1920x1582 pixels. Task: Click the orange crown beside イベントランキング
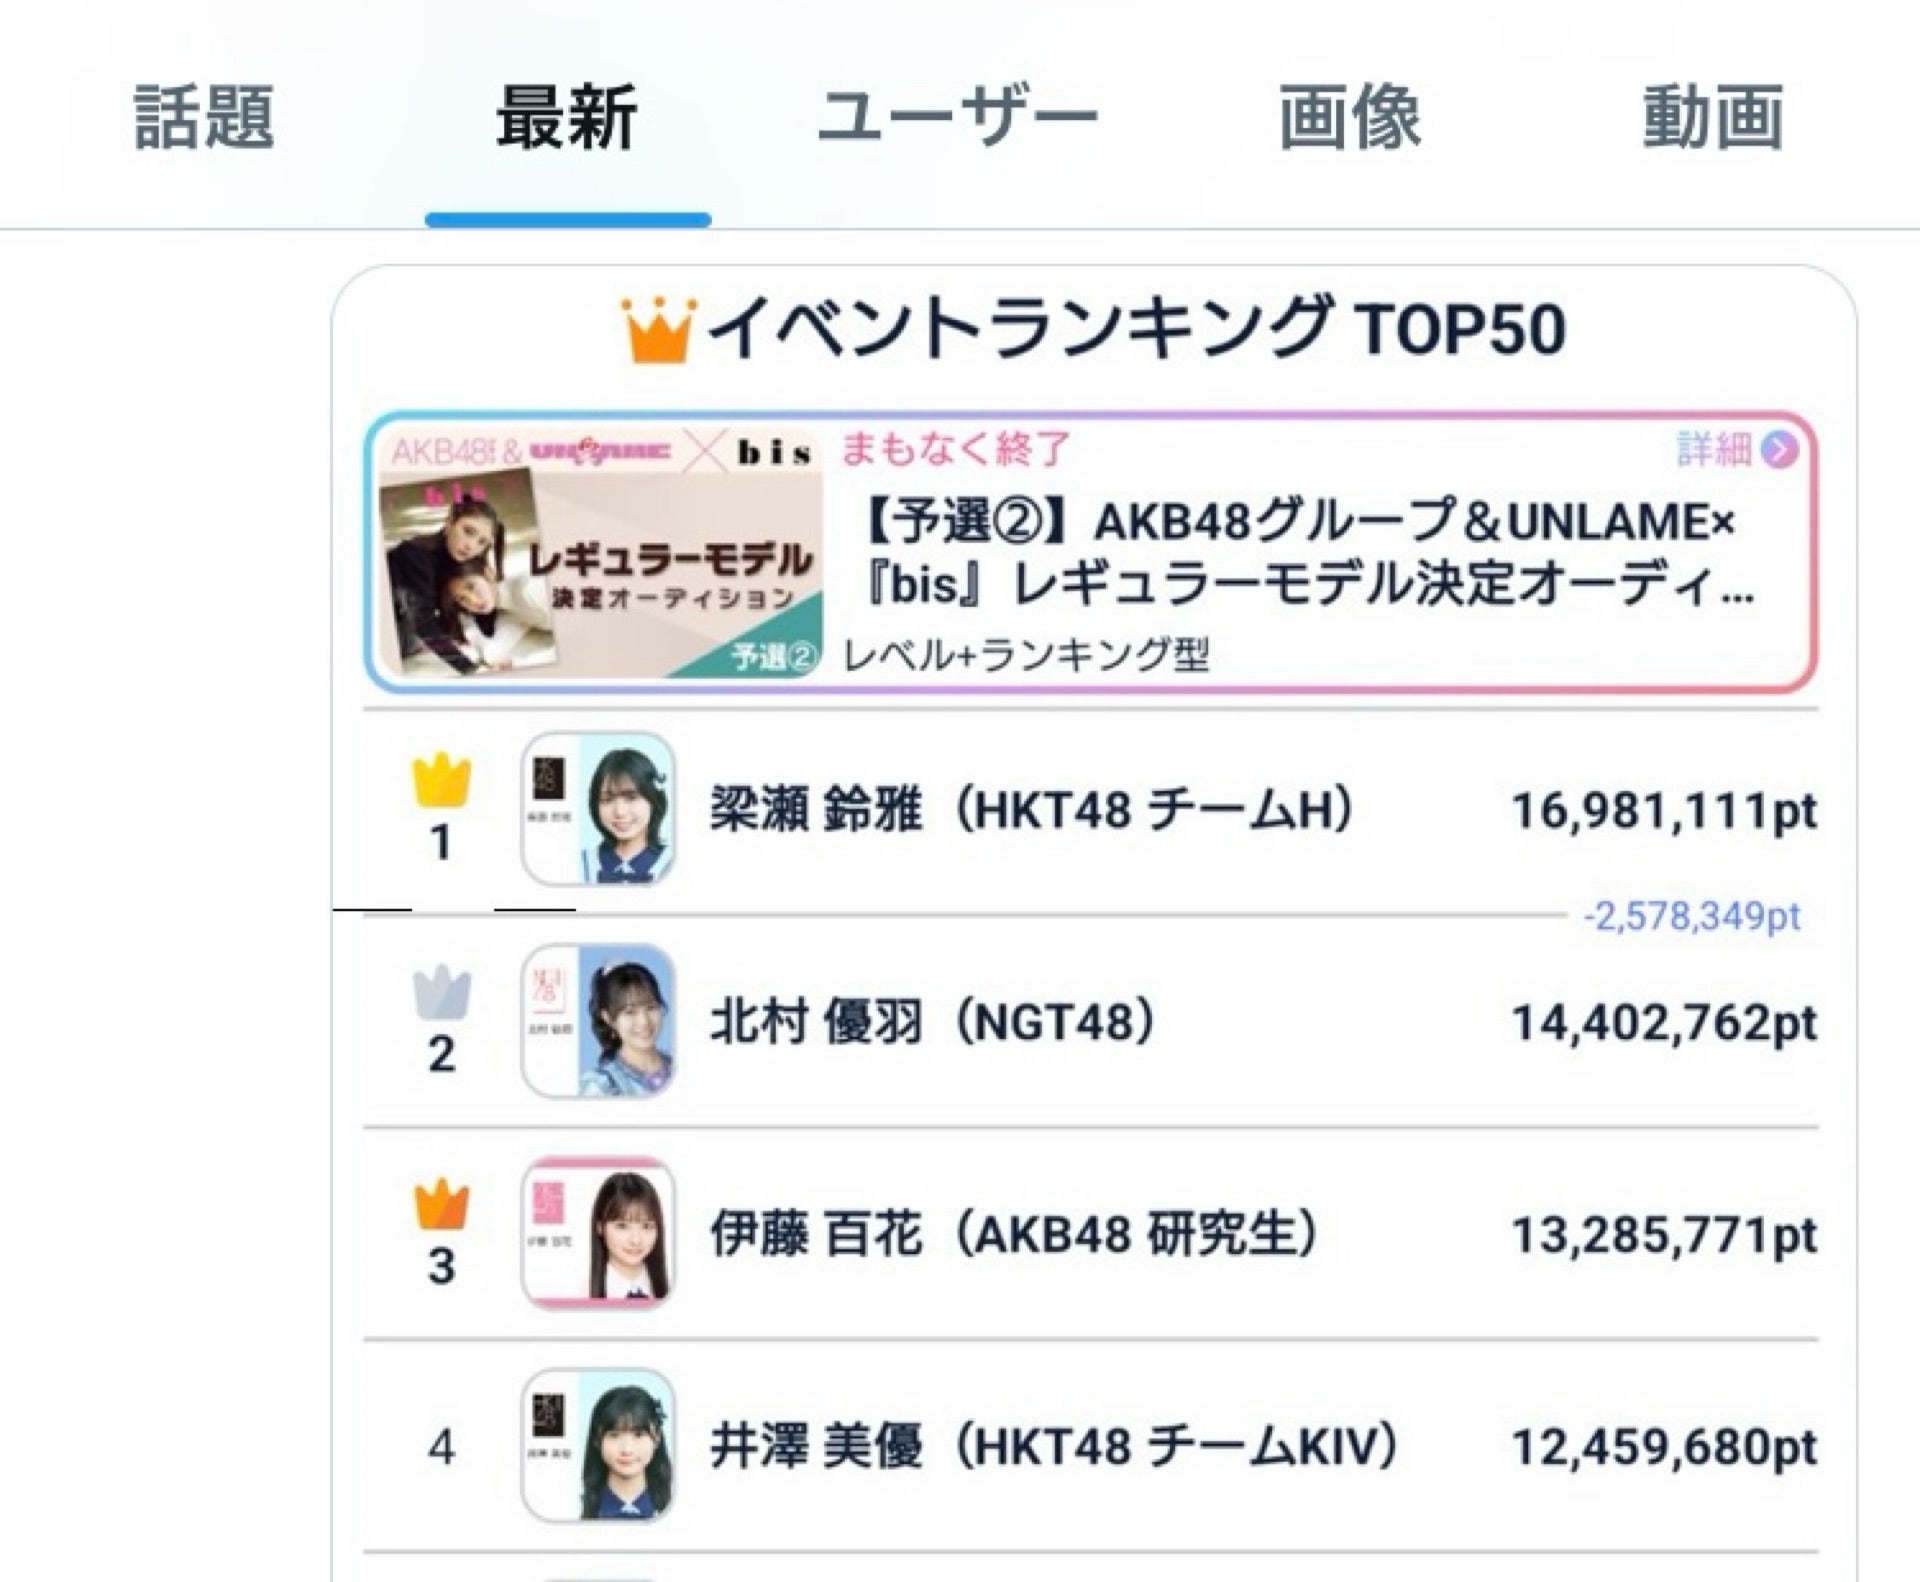coord(657,331)
